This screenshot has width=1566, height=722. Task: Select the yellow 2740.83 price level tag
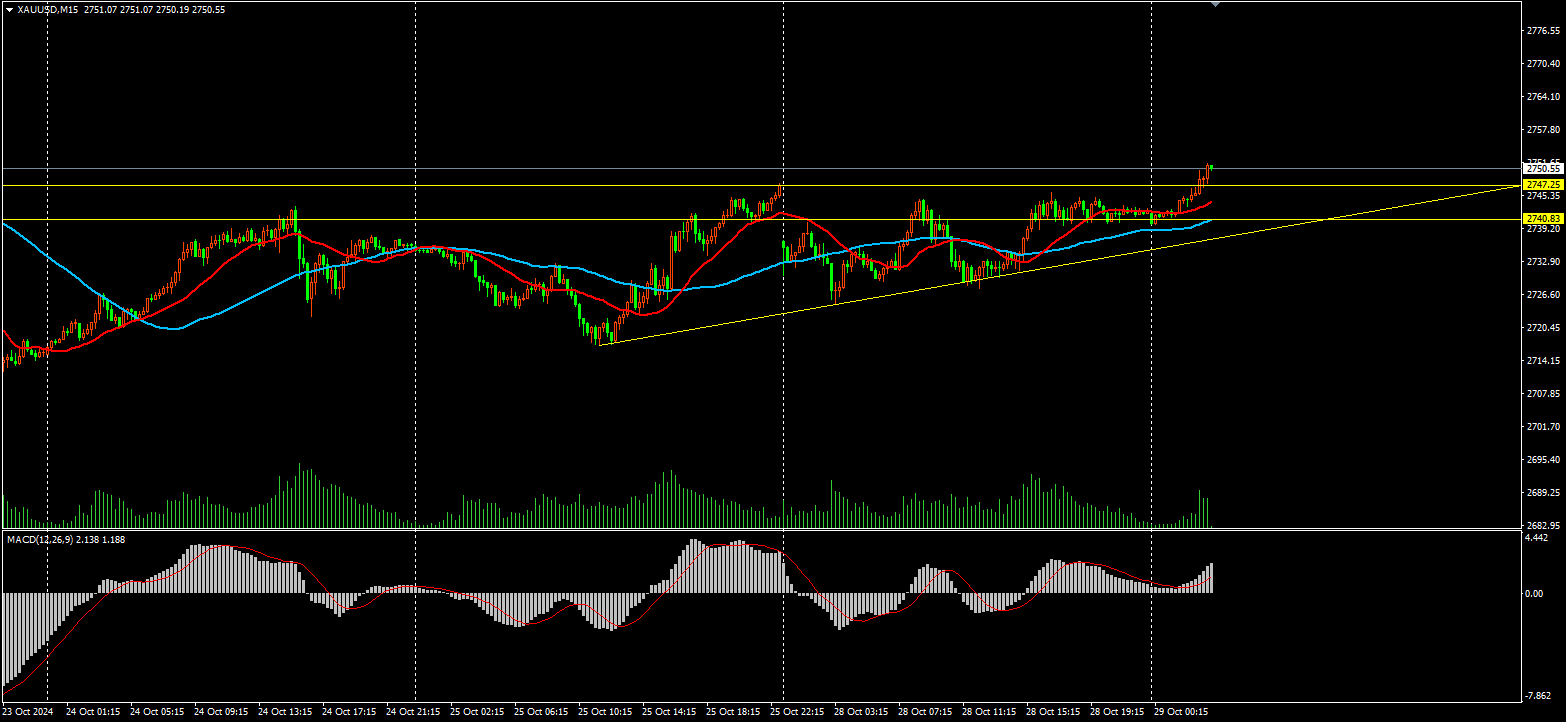pos(1543,218)
